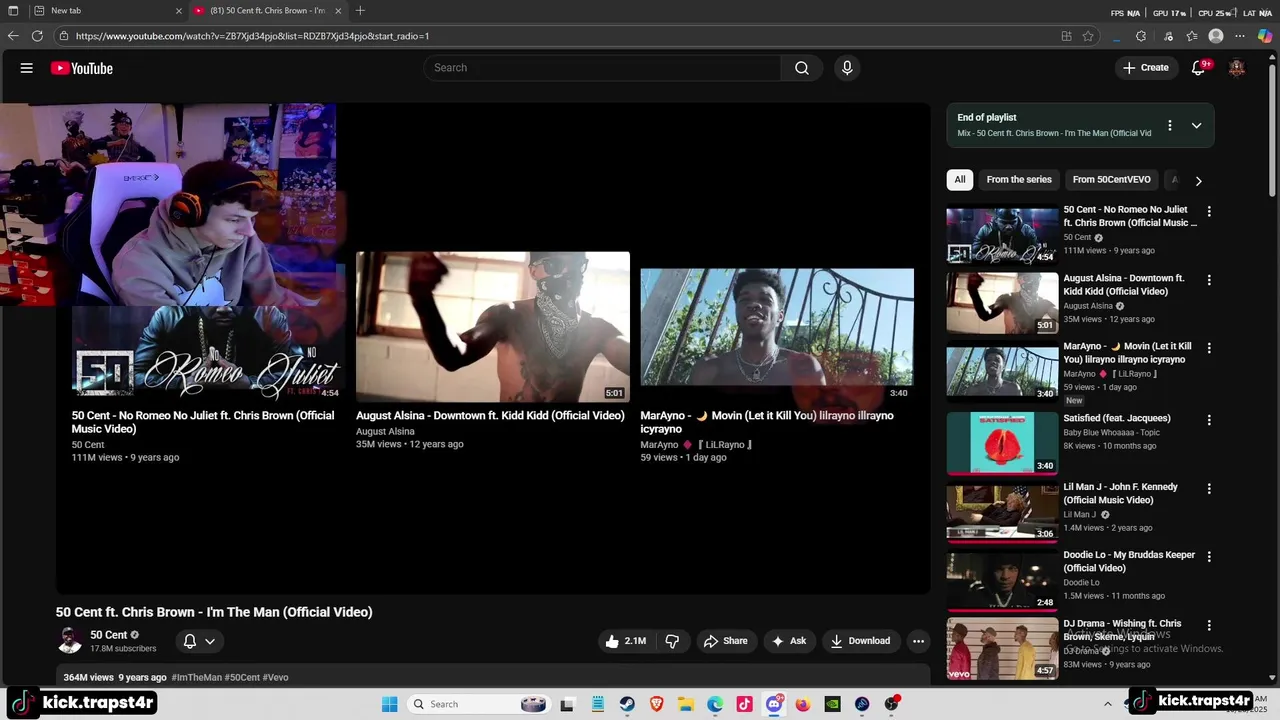Image resolution: width=1280 pixels, height=720 pixels.
Task: Open options for Lil Man J sidebar video
Action: click(x=1209, y=489)
